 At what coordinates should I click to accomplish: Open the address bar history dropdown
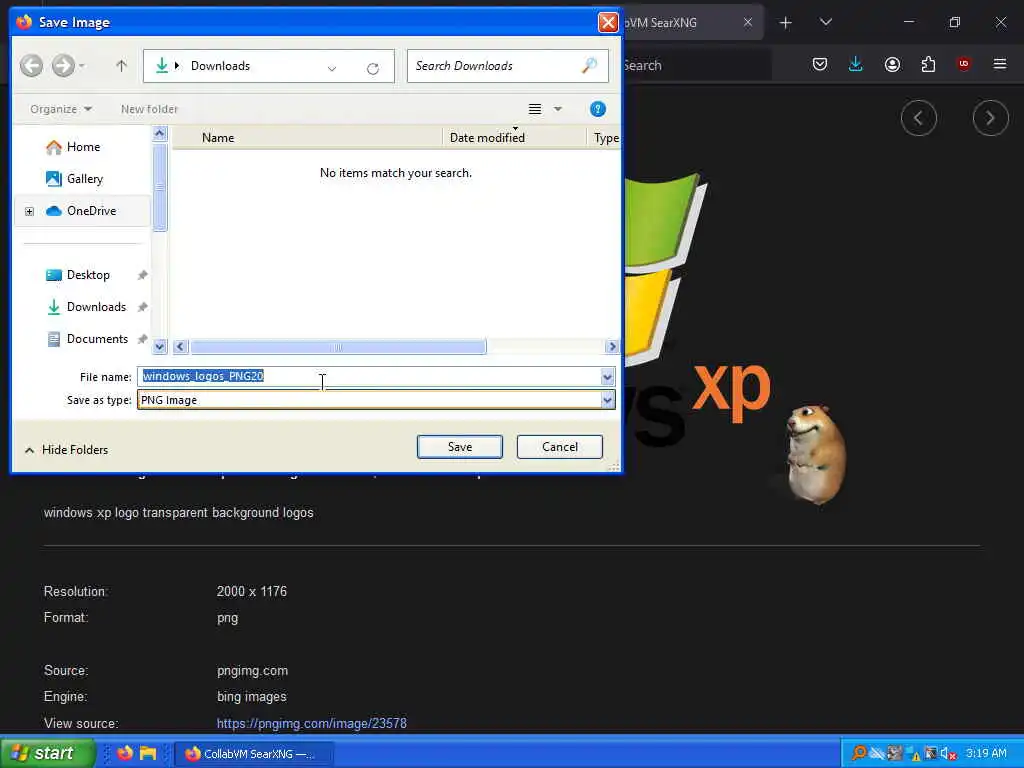tap(332, 69)
